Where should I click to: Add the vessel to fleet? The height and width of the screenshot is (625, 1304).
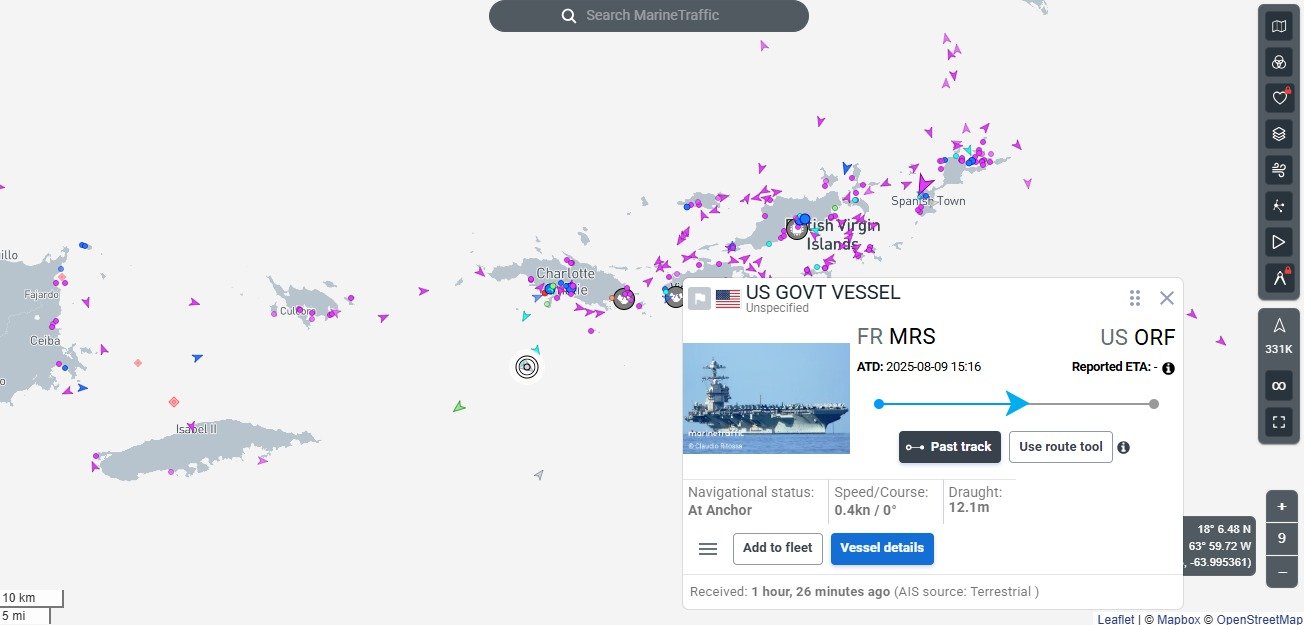click(777, 548)
